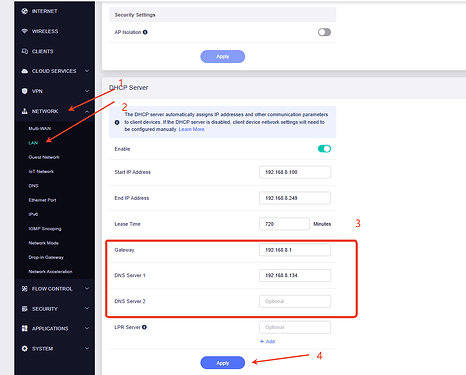Click the DHCP description info icon
The image size is (466, 375).
[x=117, y=122]
